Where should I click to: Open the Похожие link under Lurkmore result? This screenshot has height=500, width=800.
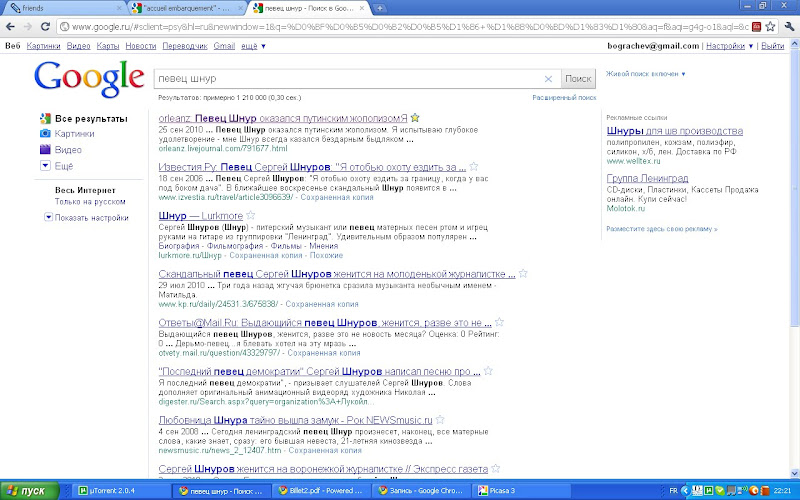[x=326, y=255]
